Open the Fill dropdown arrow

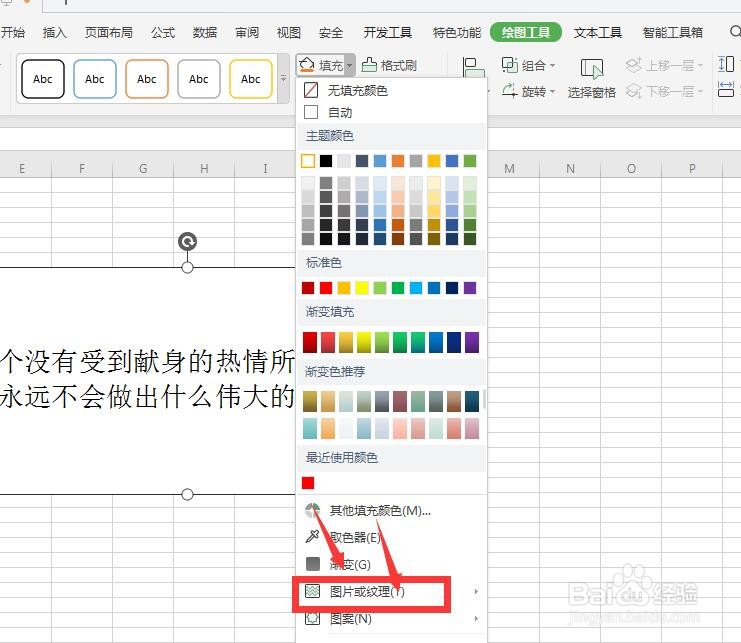[x=350, y=65]
